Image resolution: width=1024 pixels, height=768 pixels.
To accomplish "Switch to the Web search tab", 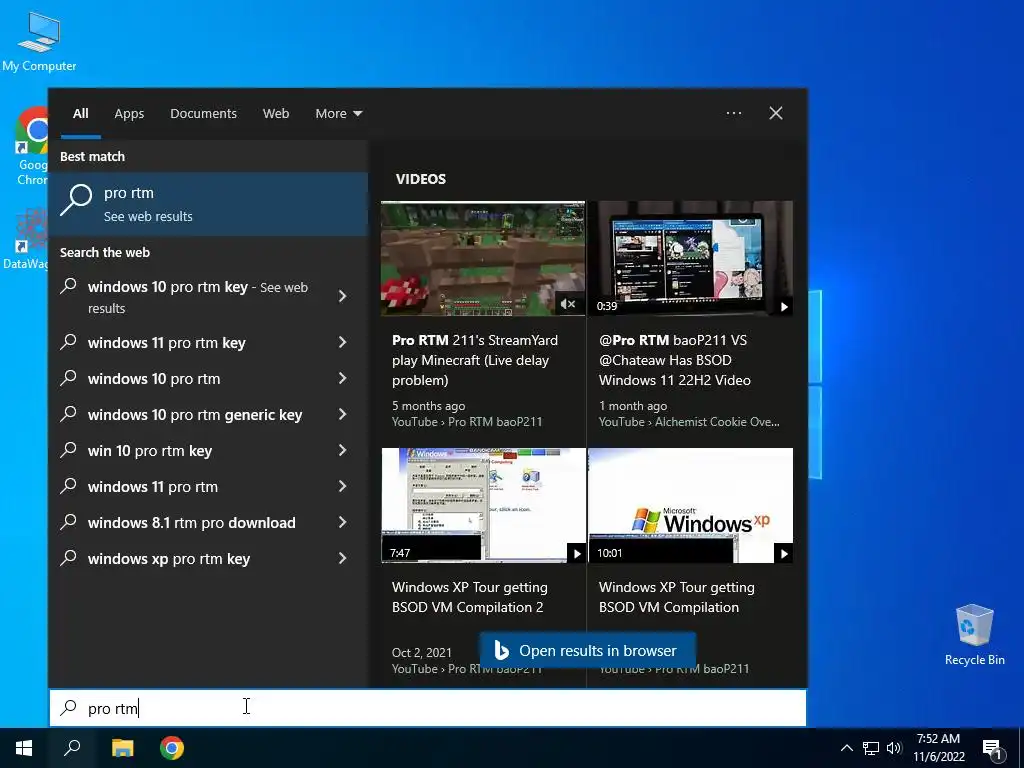I will pyautogui.click(x=276, y=114).
